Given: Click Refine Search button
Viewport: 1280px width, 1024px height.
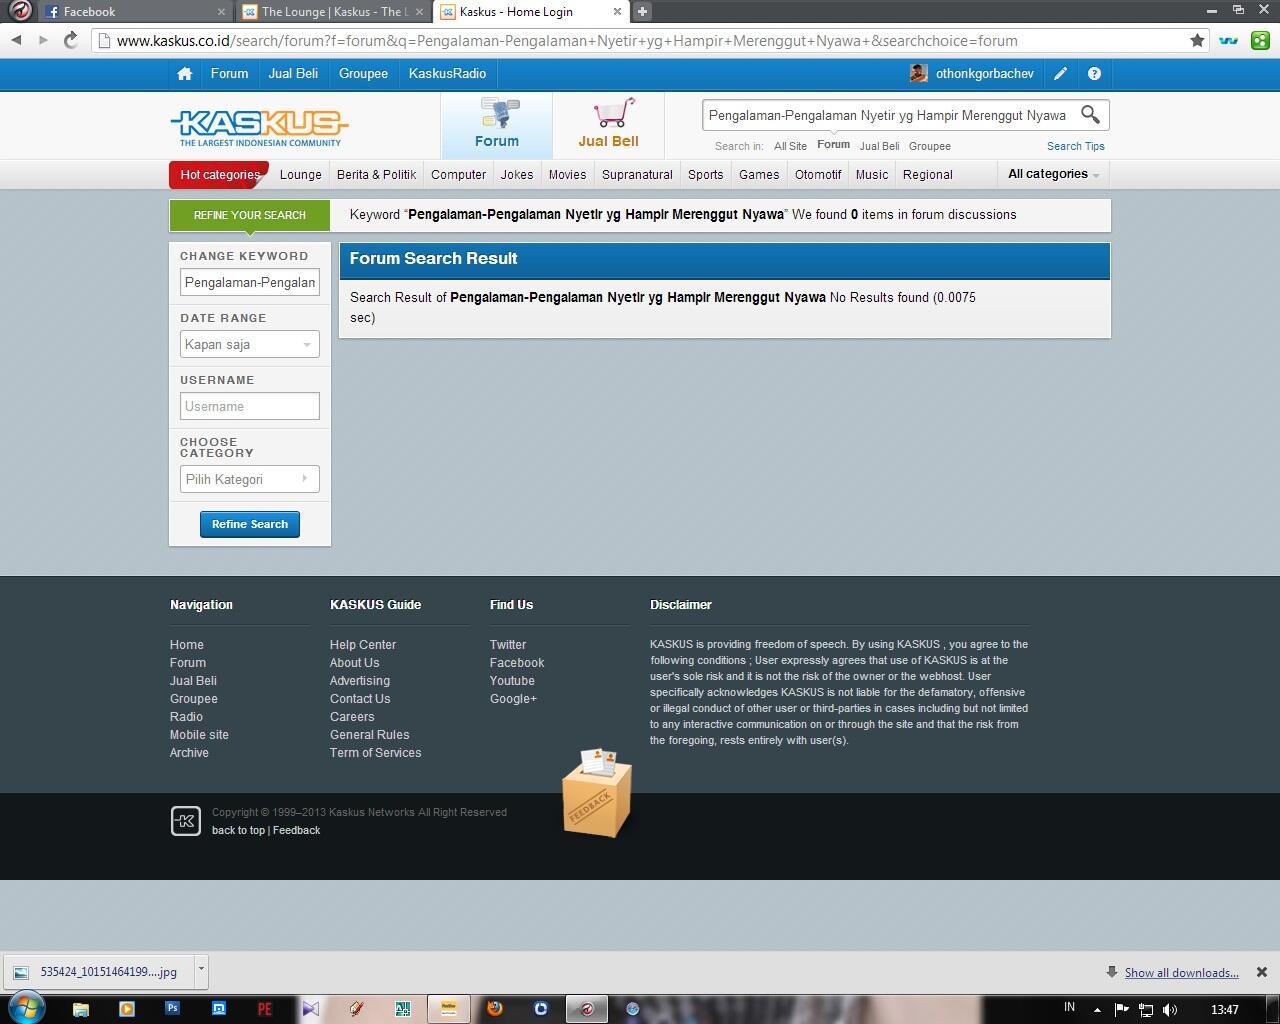Looking at the screenshot, I should pyautogui.click(x=250, y=524).
